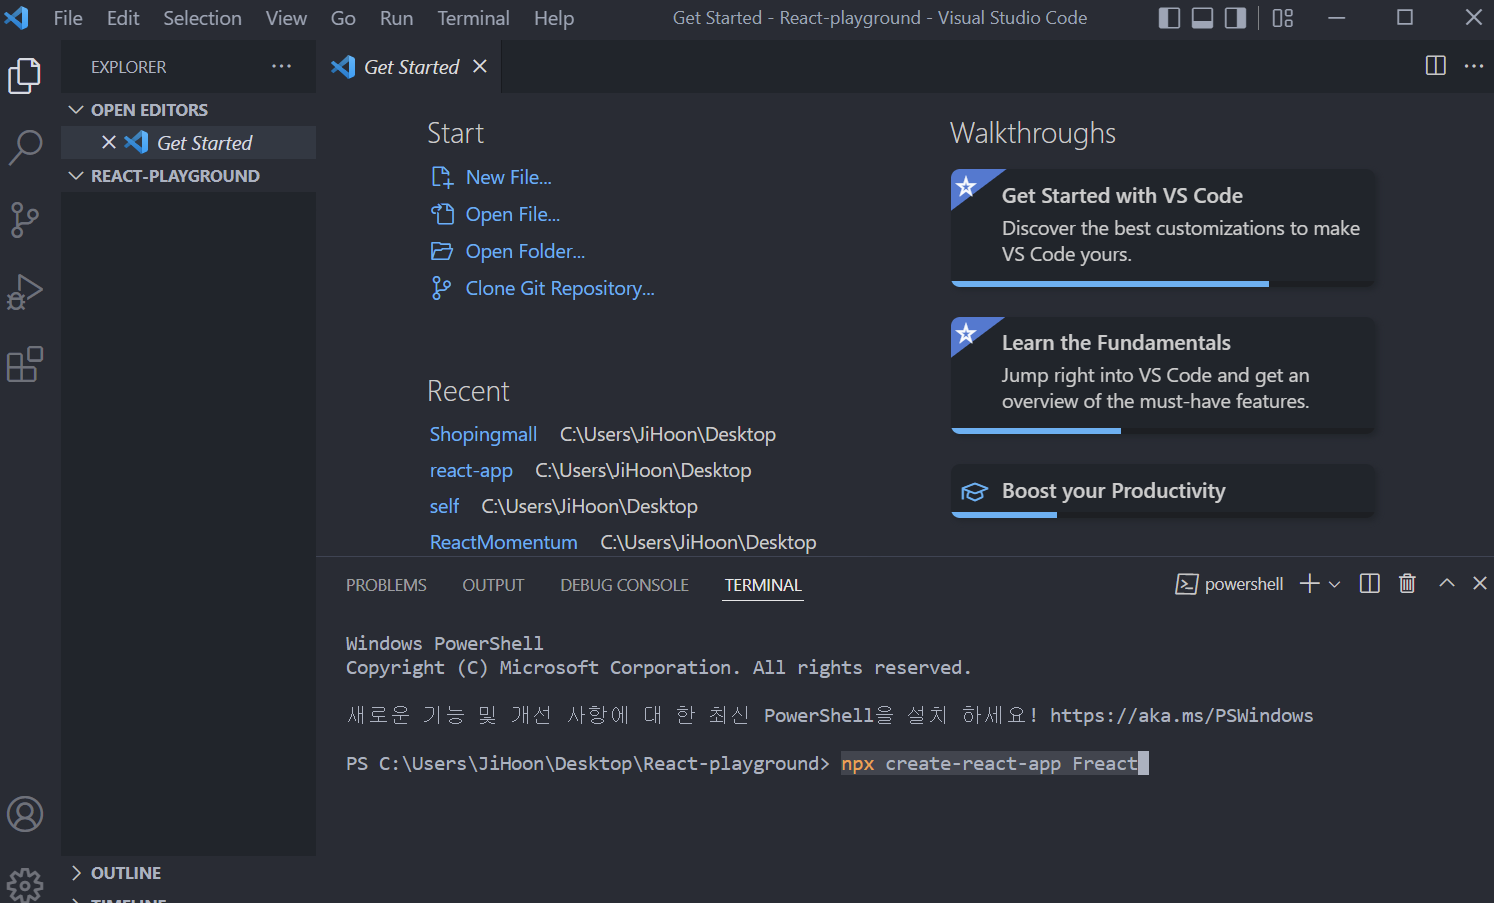The height and width of the screenshot is (903, 1494).
Task: Open recent folder react-app
Action: [471, 470]
